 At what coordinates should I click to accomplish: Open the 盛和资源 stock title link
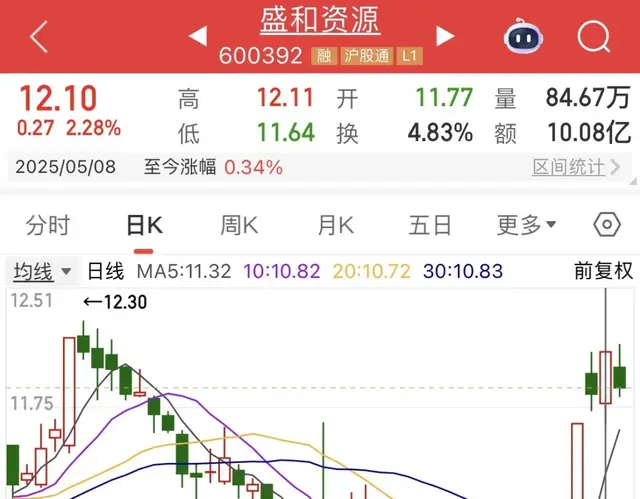click(320, 20)
